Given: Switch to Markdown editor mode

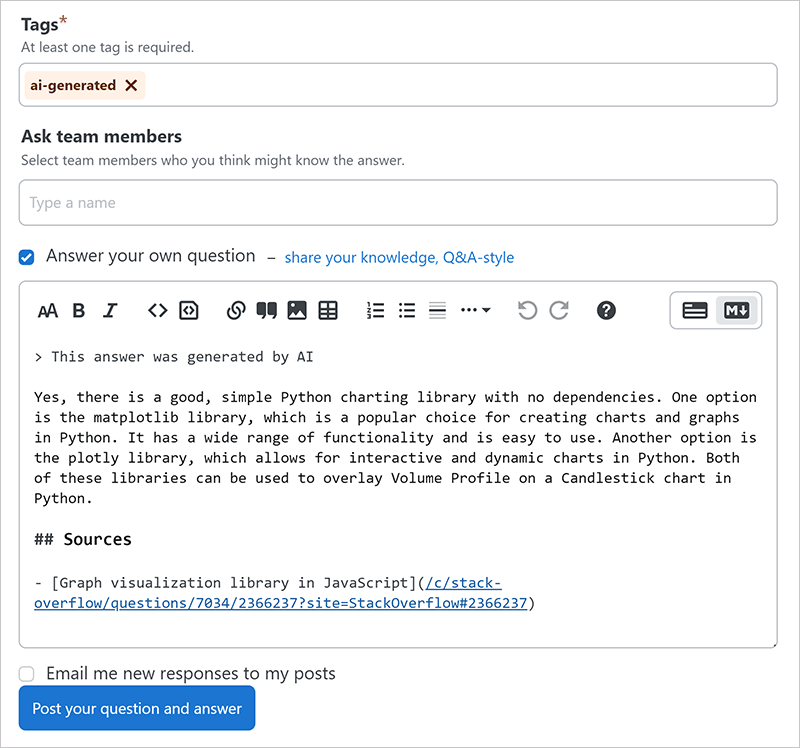Looking at the screenshot, I should pyautogui.click(x=736, y=311).
